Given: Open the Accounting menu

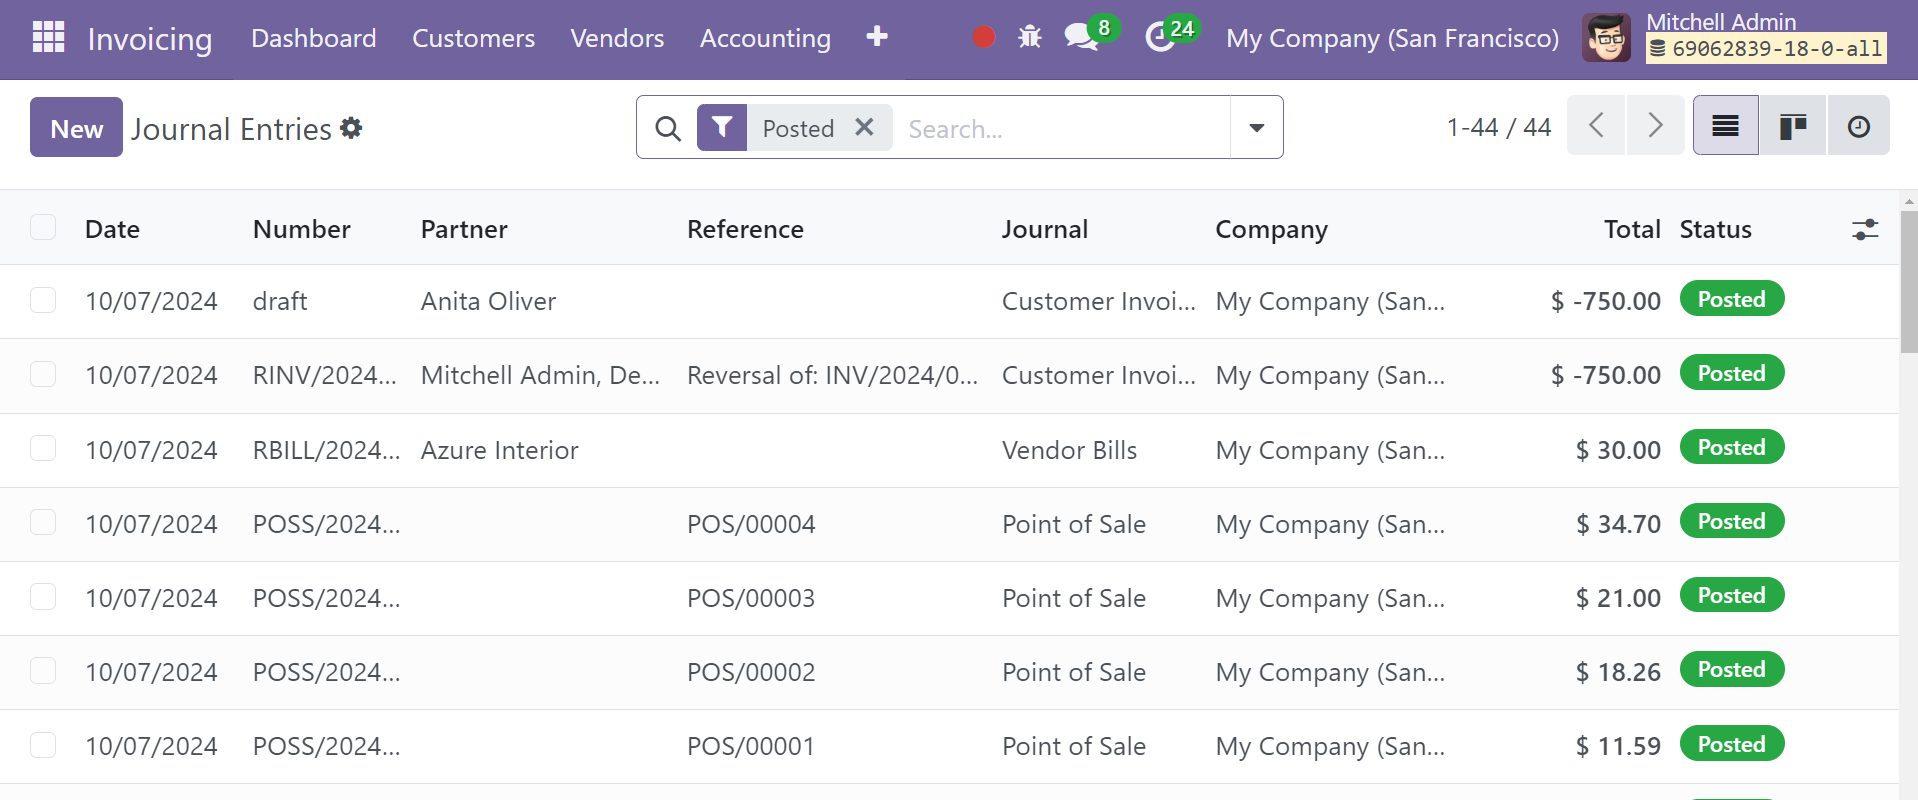Looking at the screenshot, I should coord(765,38).
